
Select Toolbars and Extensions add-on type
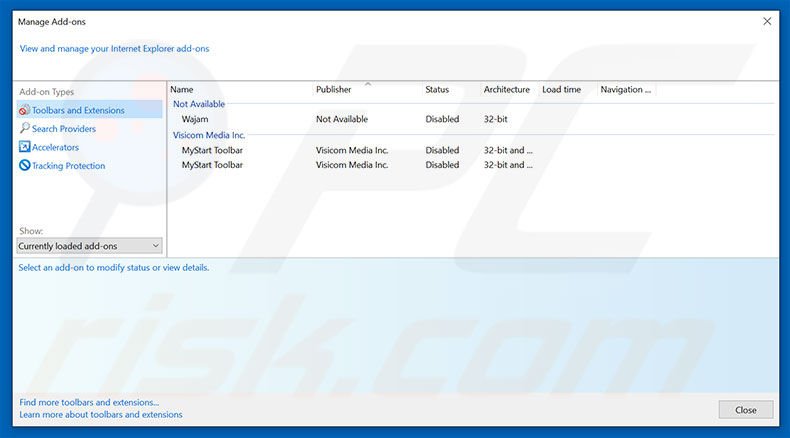[x=89, y=109]
